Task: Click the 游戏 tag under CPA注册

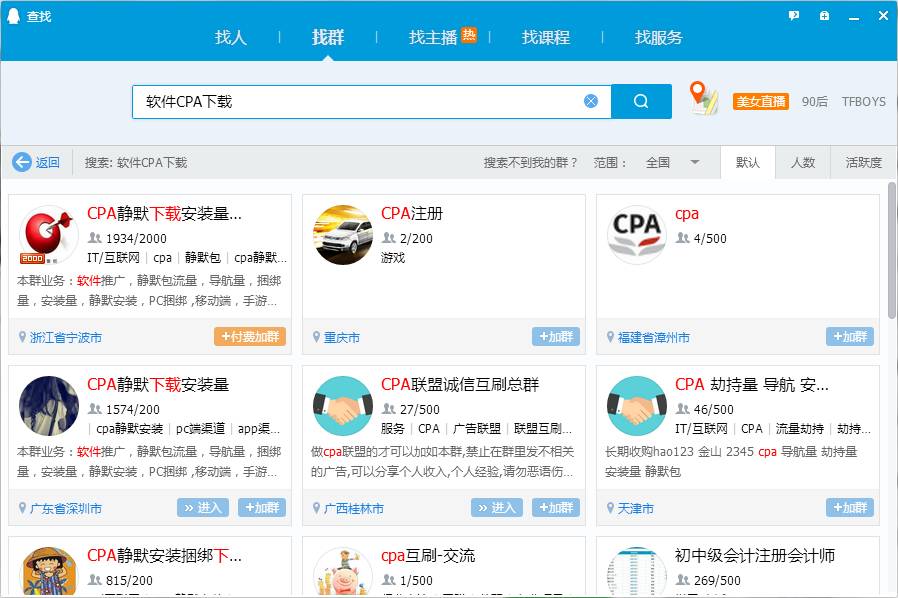Action: tap(393, 258)
